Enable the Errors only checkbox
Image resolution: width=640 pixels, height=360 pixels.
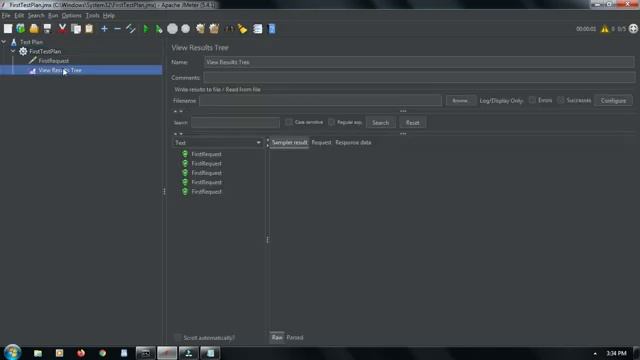coord(532,100)
